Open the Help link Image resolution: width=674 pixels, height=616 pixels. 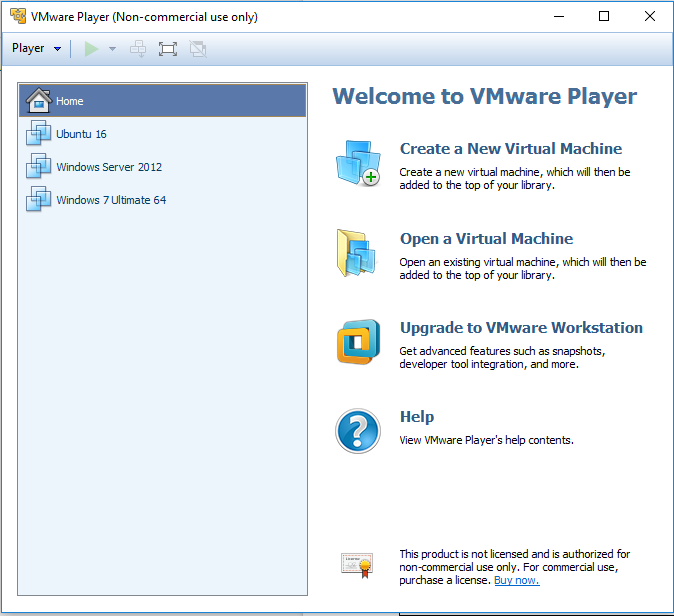click(x=417, y=417)
